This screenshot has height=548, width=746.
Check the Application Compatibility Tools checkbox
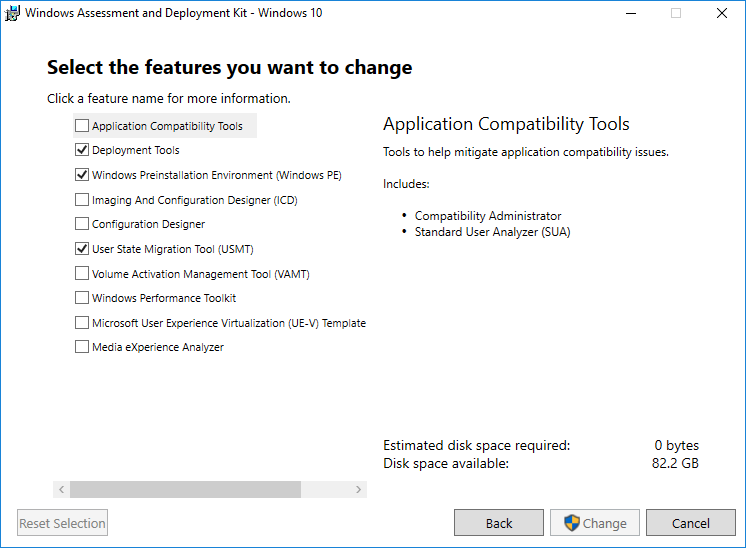[82, 126]
